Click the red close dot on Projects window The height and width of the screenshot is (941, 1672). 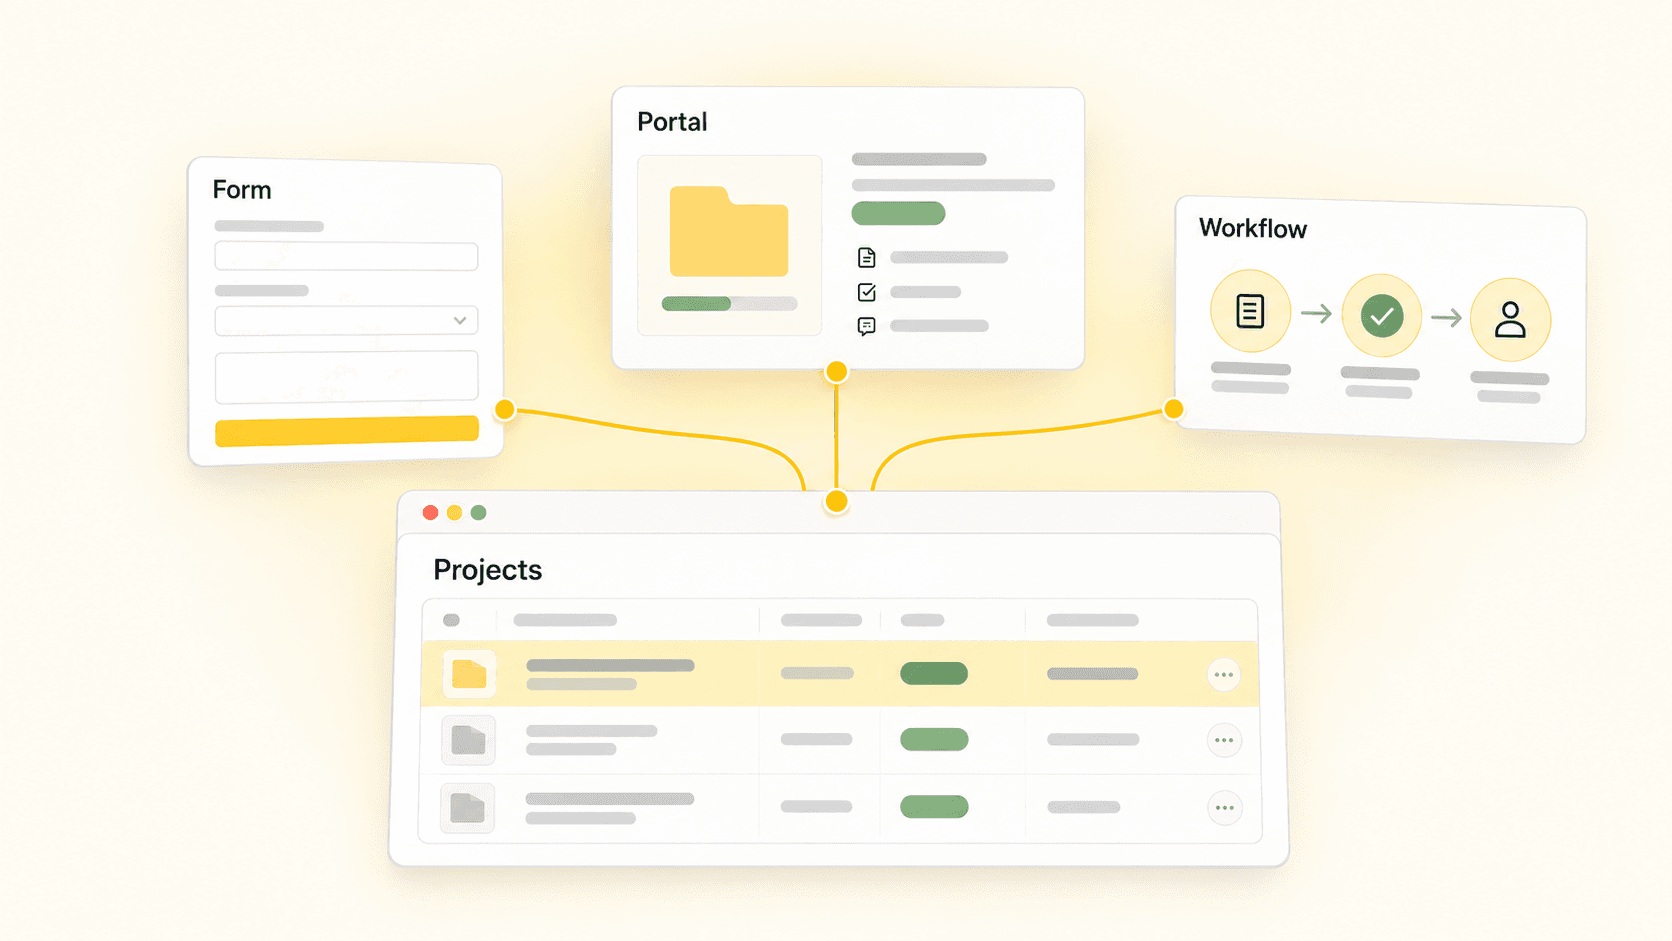[x=431, y=513]
